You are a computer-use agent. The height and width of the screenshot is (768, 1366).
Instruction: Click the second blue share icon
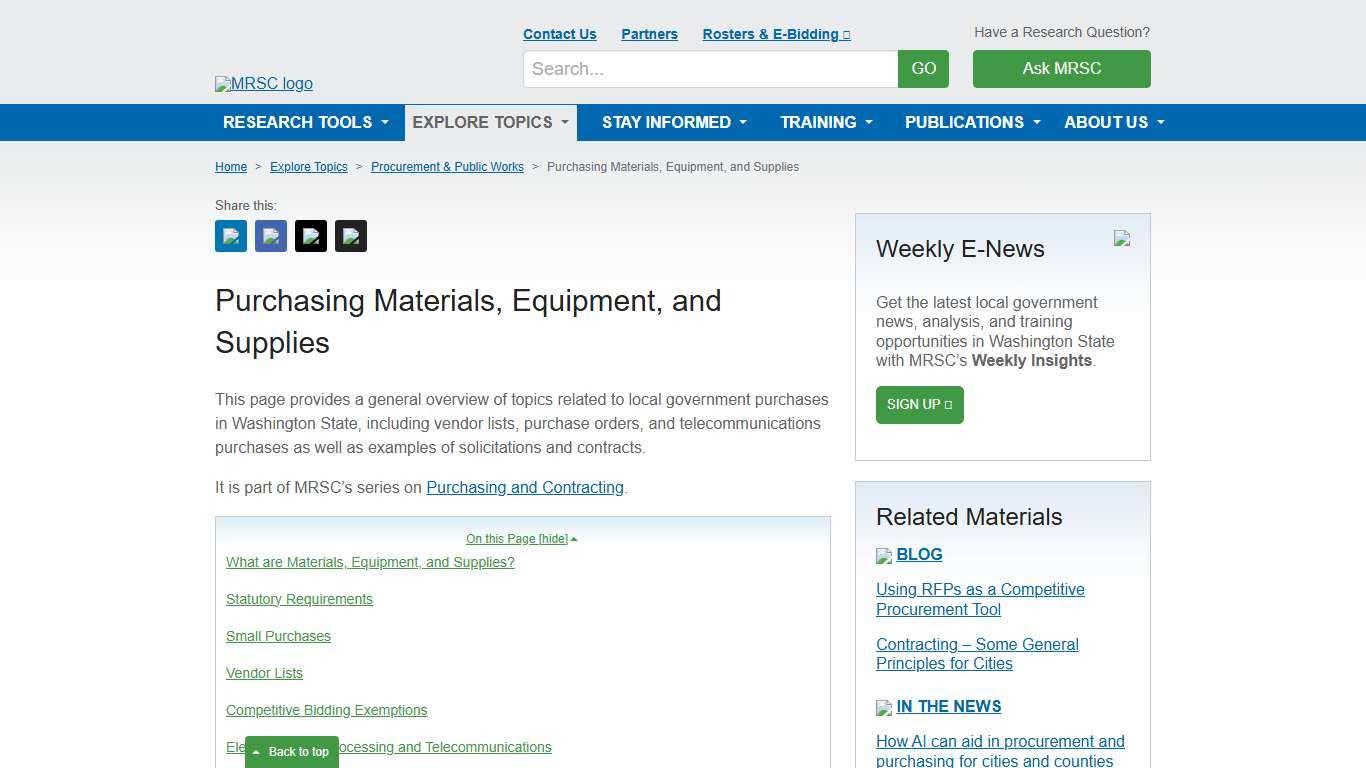pos(270,236)
